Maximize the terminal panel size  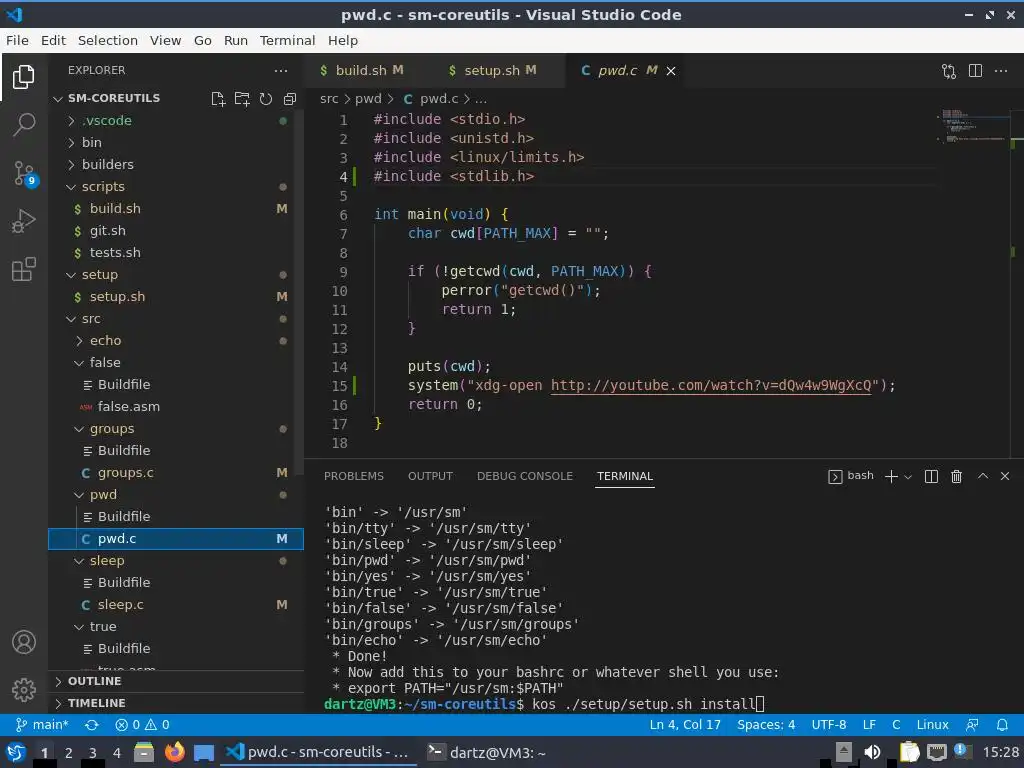[983, 476]
